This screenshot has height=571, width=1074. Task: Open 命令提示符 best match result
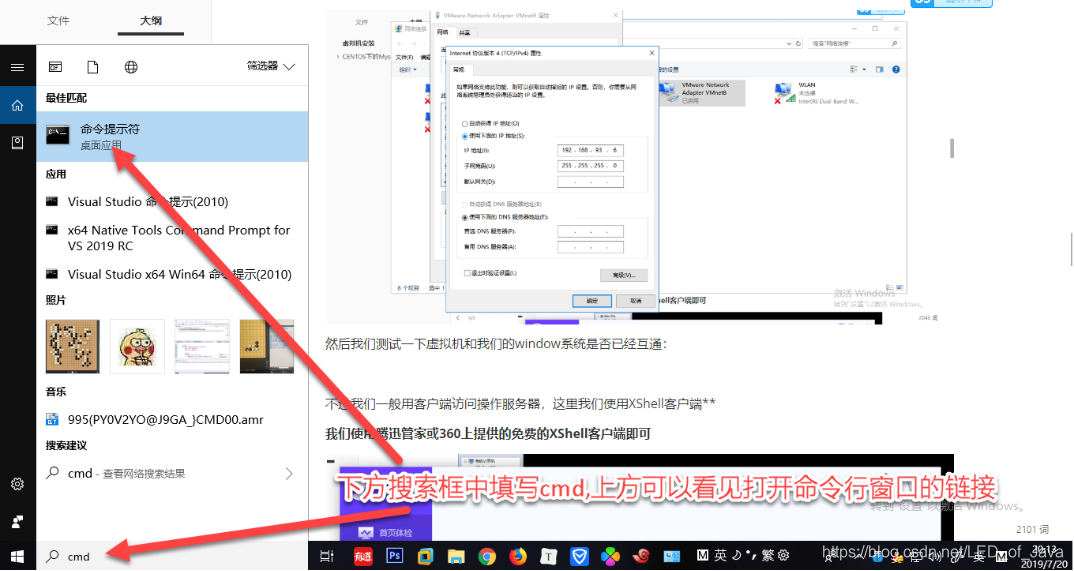click(x=172, y=136)
